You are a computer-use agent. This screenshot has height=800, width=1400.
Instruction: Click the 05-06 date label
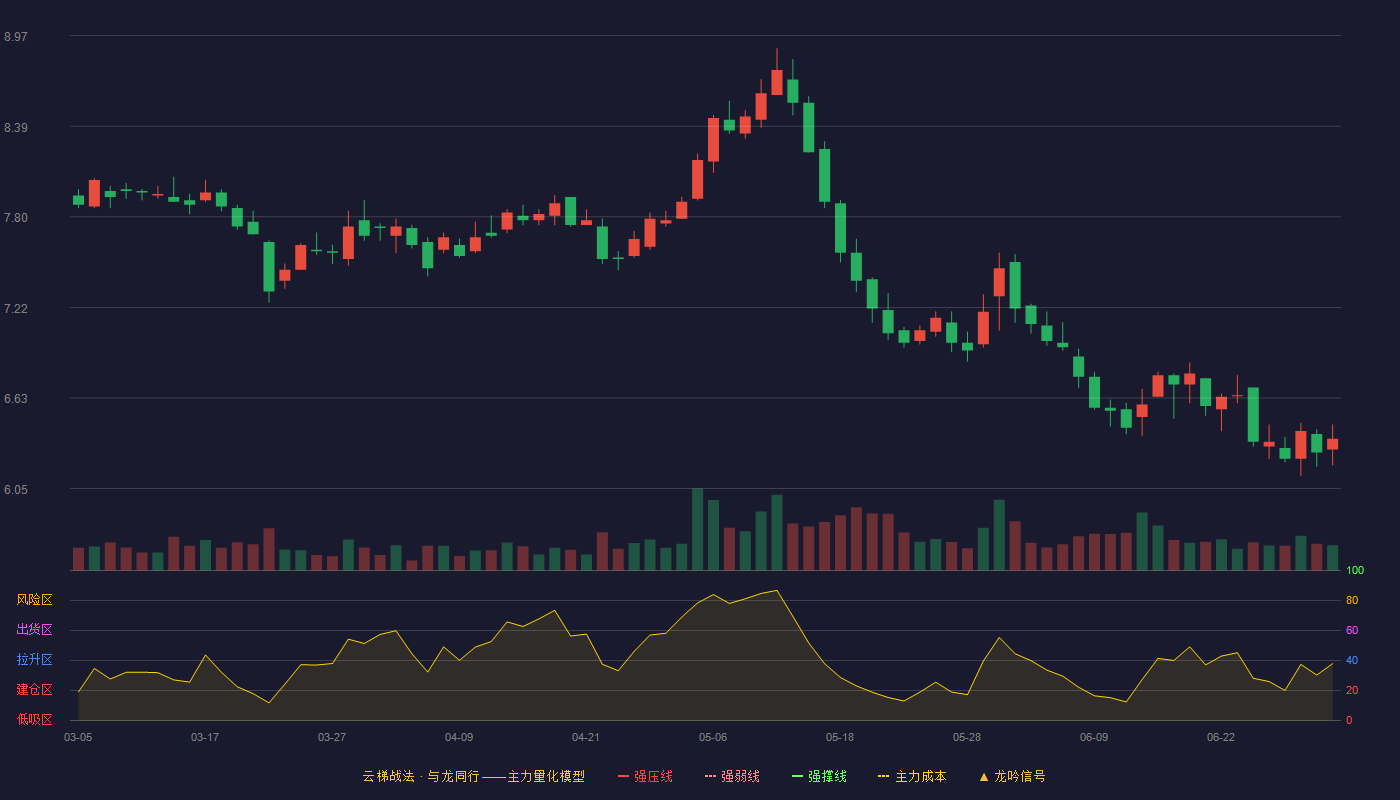coord(713,737)
